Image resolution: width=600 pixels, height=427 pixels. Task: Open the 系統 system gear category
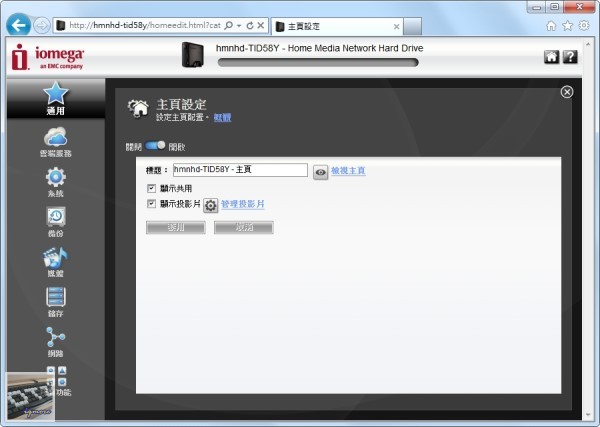[56, 182]
